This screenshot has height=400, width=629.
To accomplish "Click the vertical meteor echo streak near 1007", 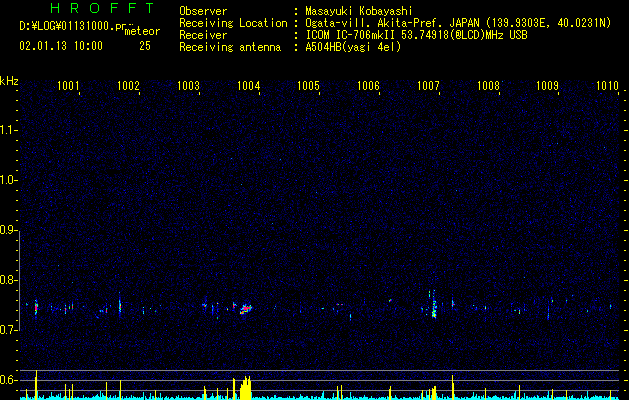I will click(x=434, y=304).
